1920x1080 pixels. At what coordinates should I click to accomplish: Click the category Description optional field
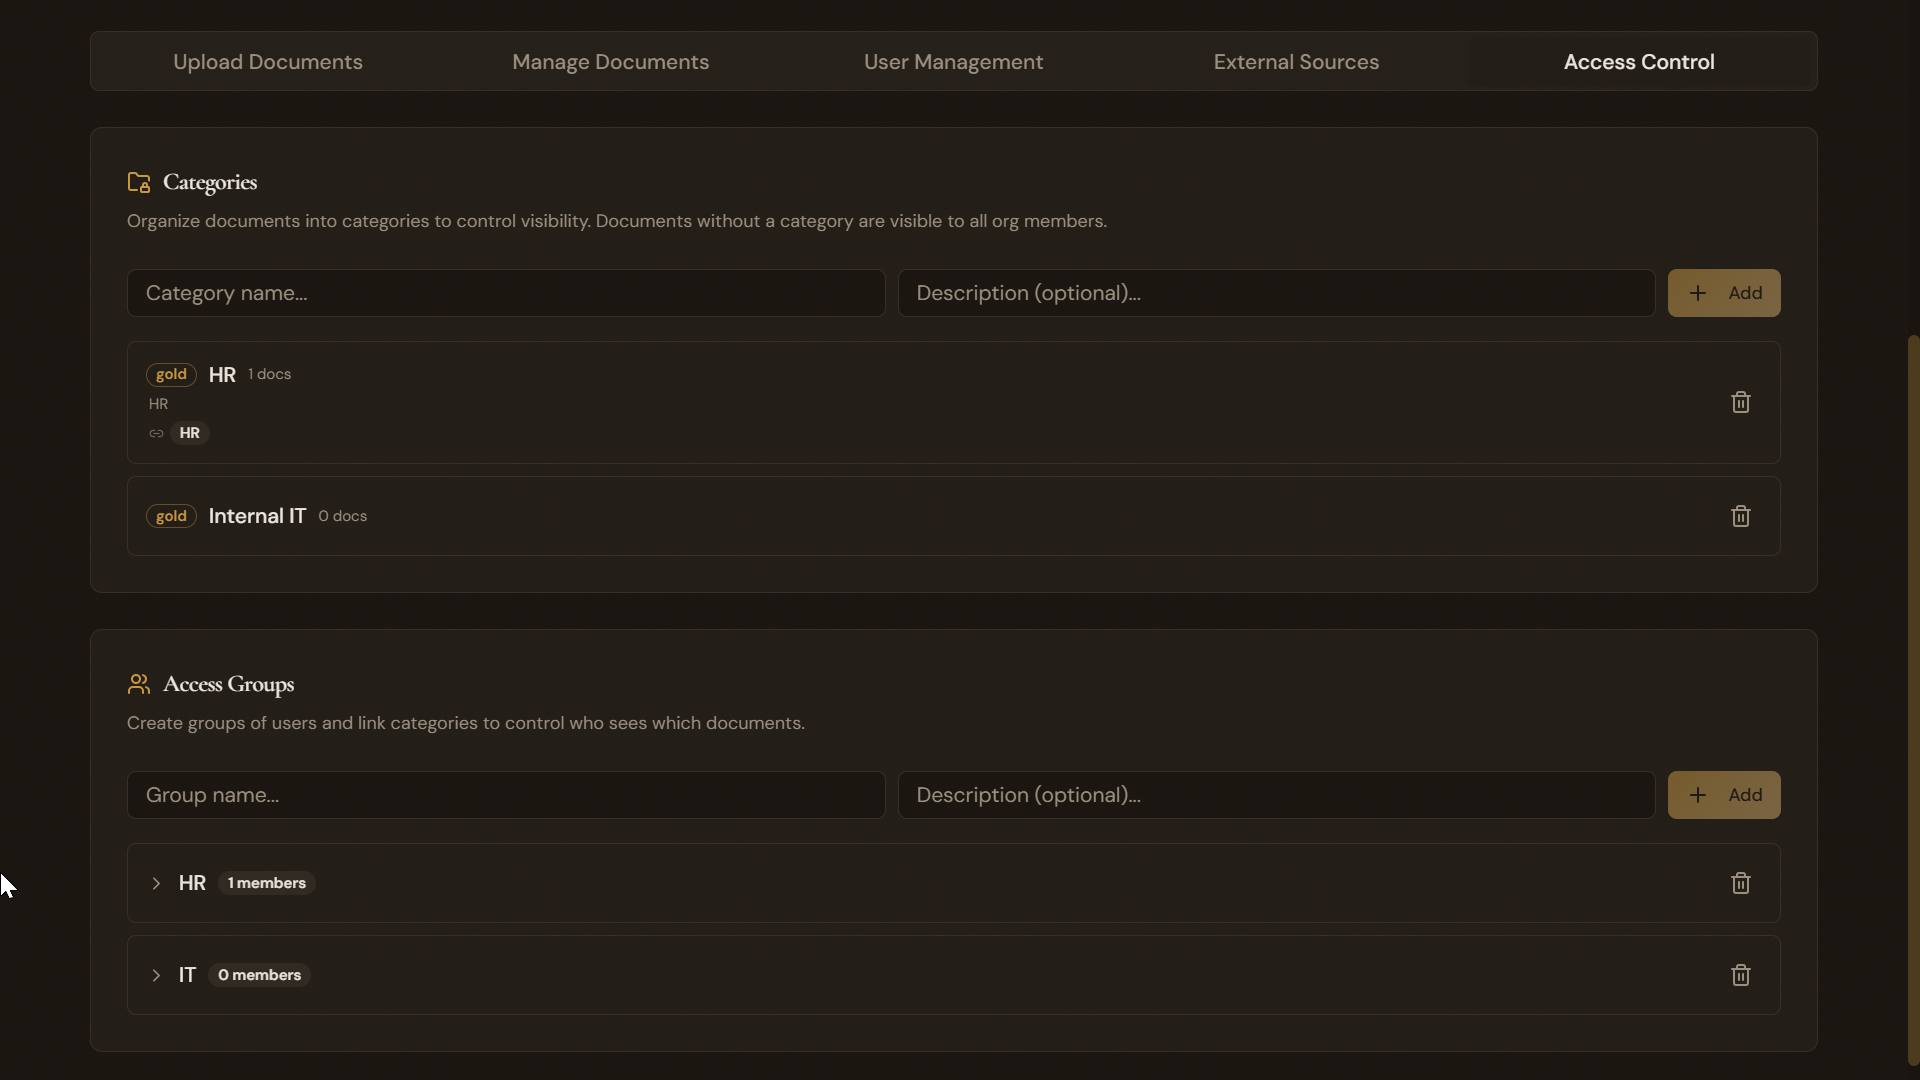(1276, 293)
